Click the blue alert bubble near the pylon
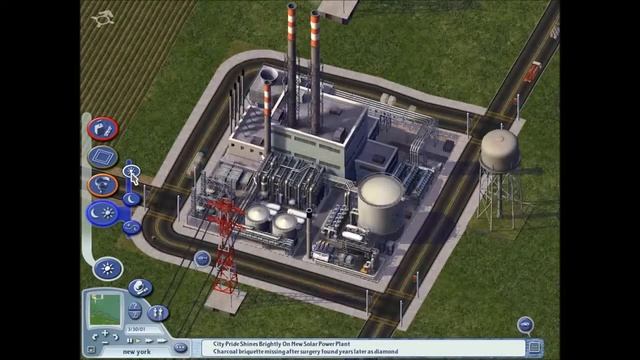This screenshot has height=360, width=640. tap(202, 259)
